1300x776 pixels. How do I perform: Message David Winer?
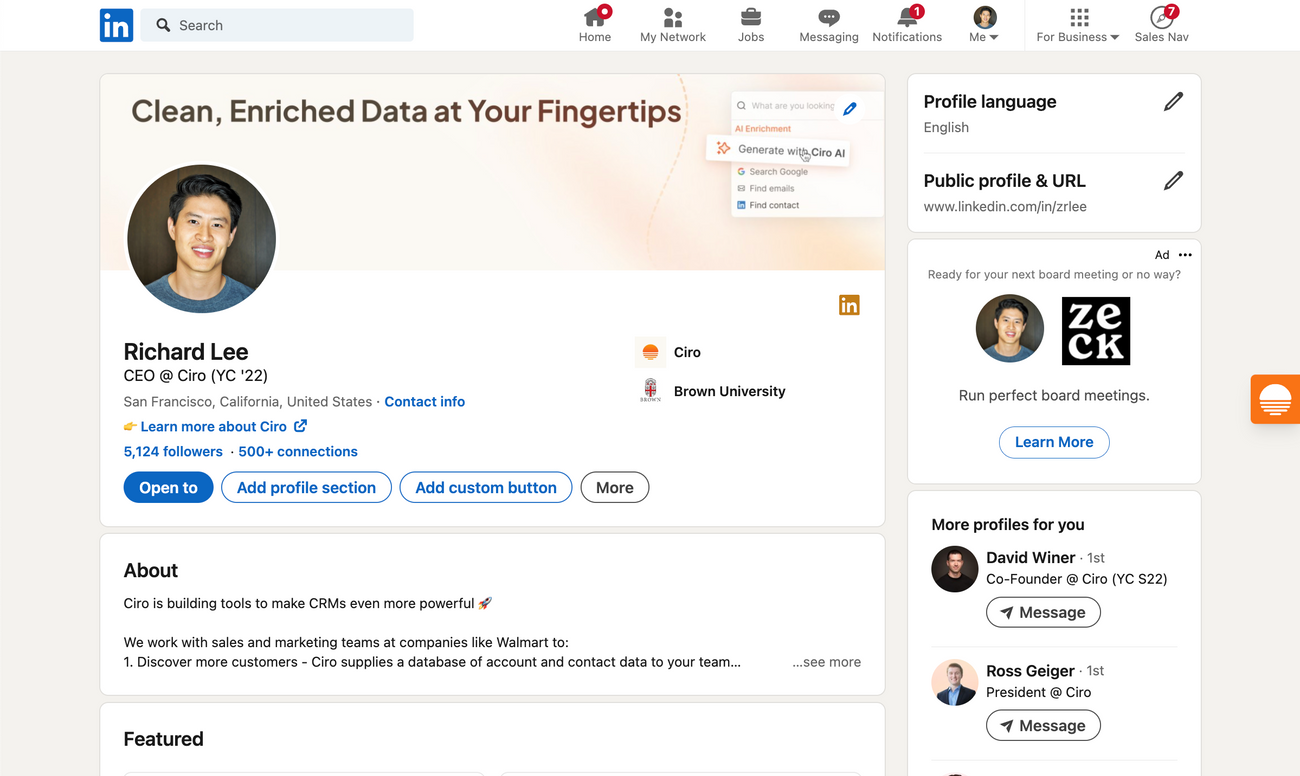[1043, 613]
